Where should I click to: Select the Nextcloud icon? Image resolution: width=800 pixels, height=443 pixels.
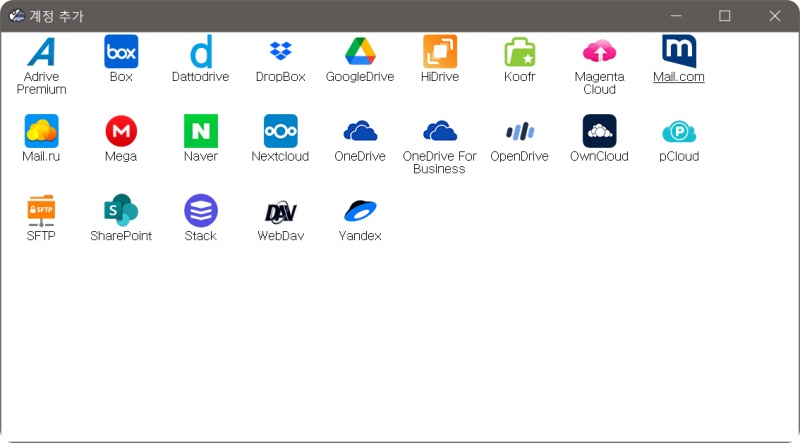point(281,131)
